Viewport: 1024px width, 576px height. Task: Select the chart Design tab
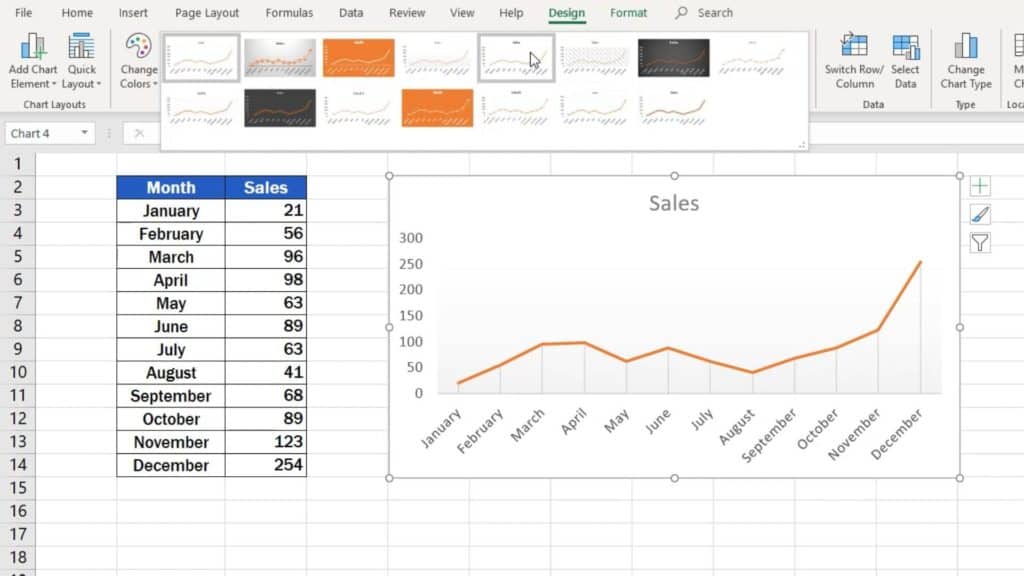click(x=566, y=12)
